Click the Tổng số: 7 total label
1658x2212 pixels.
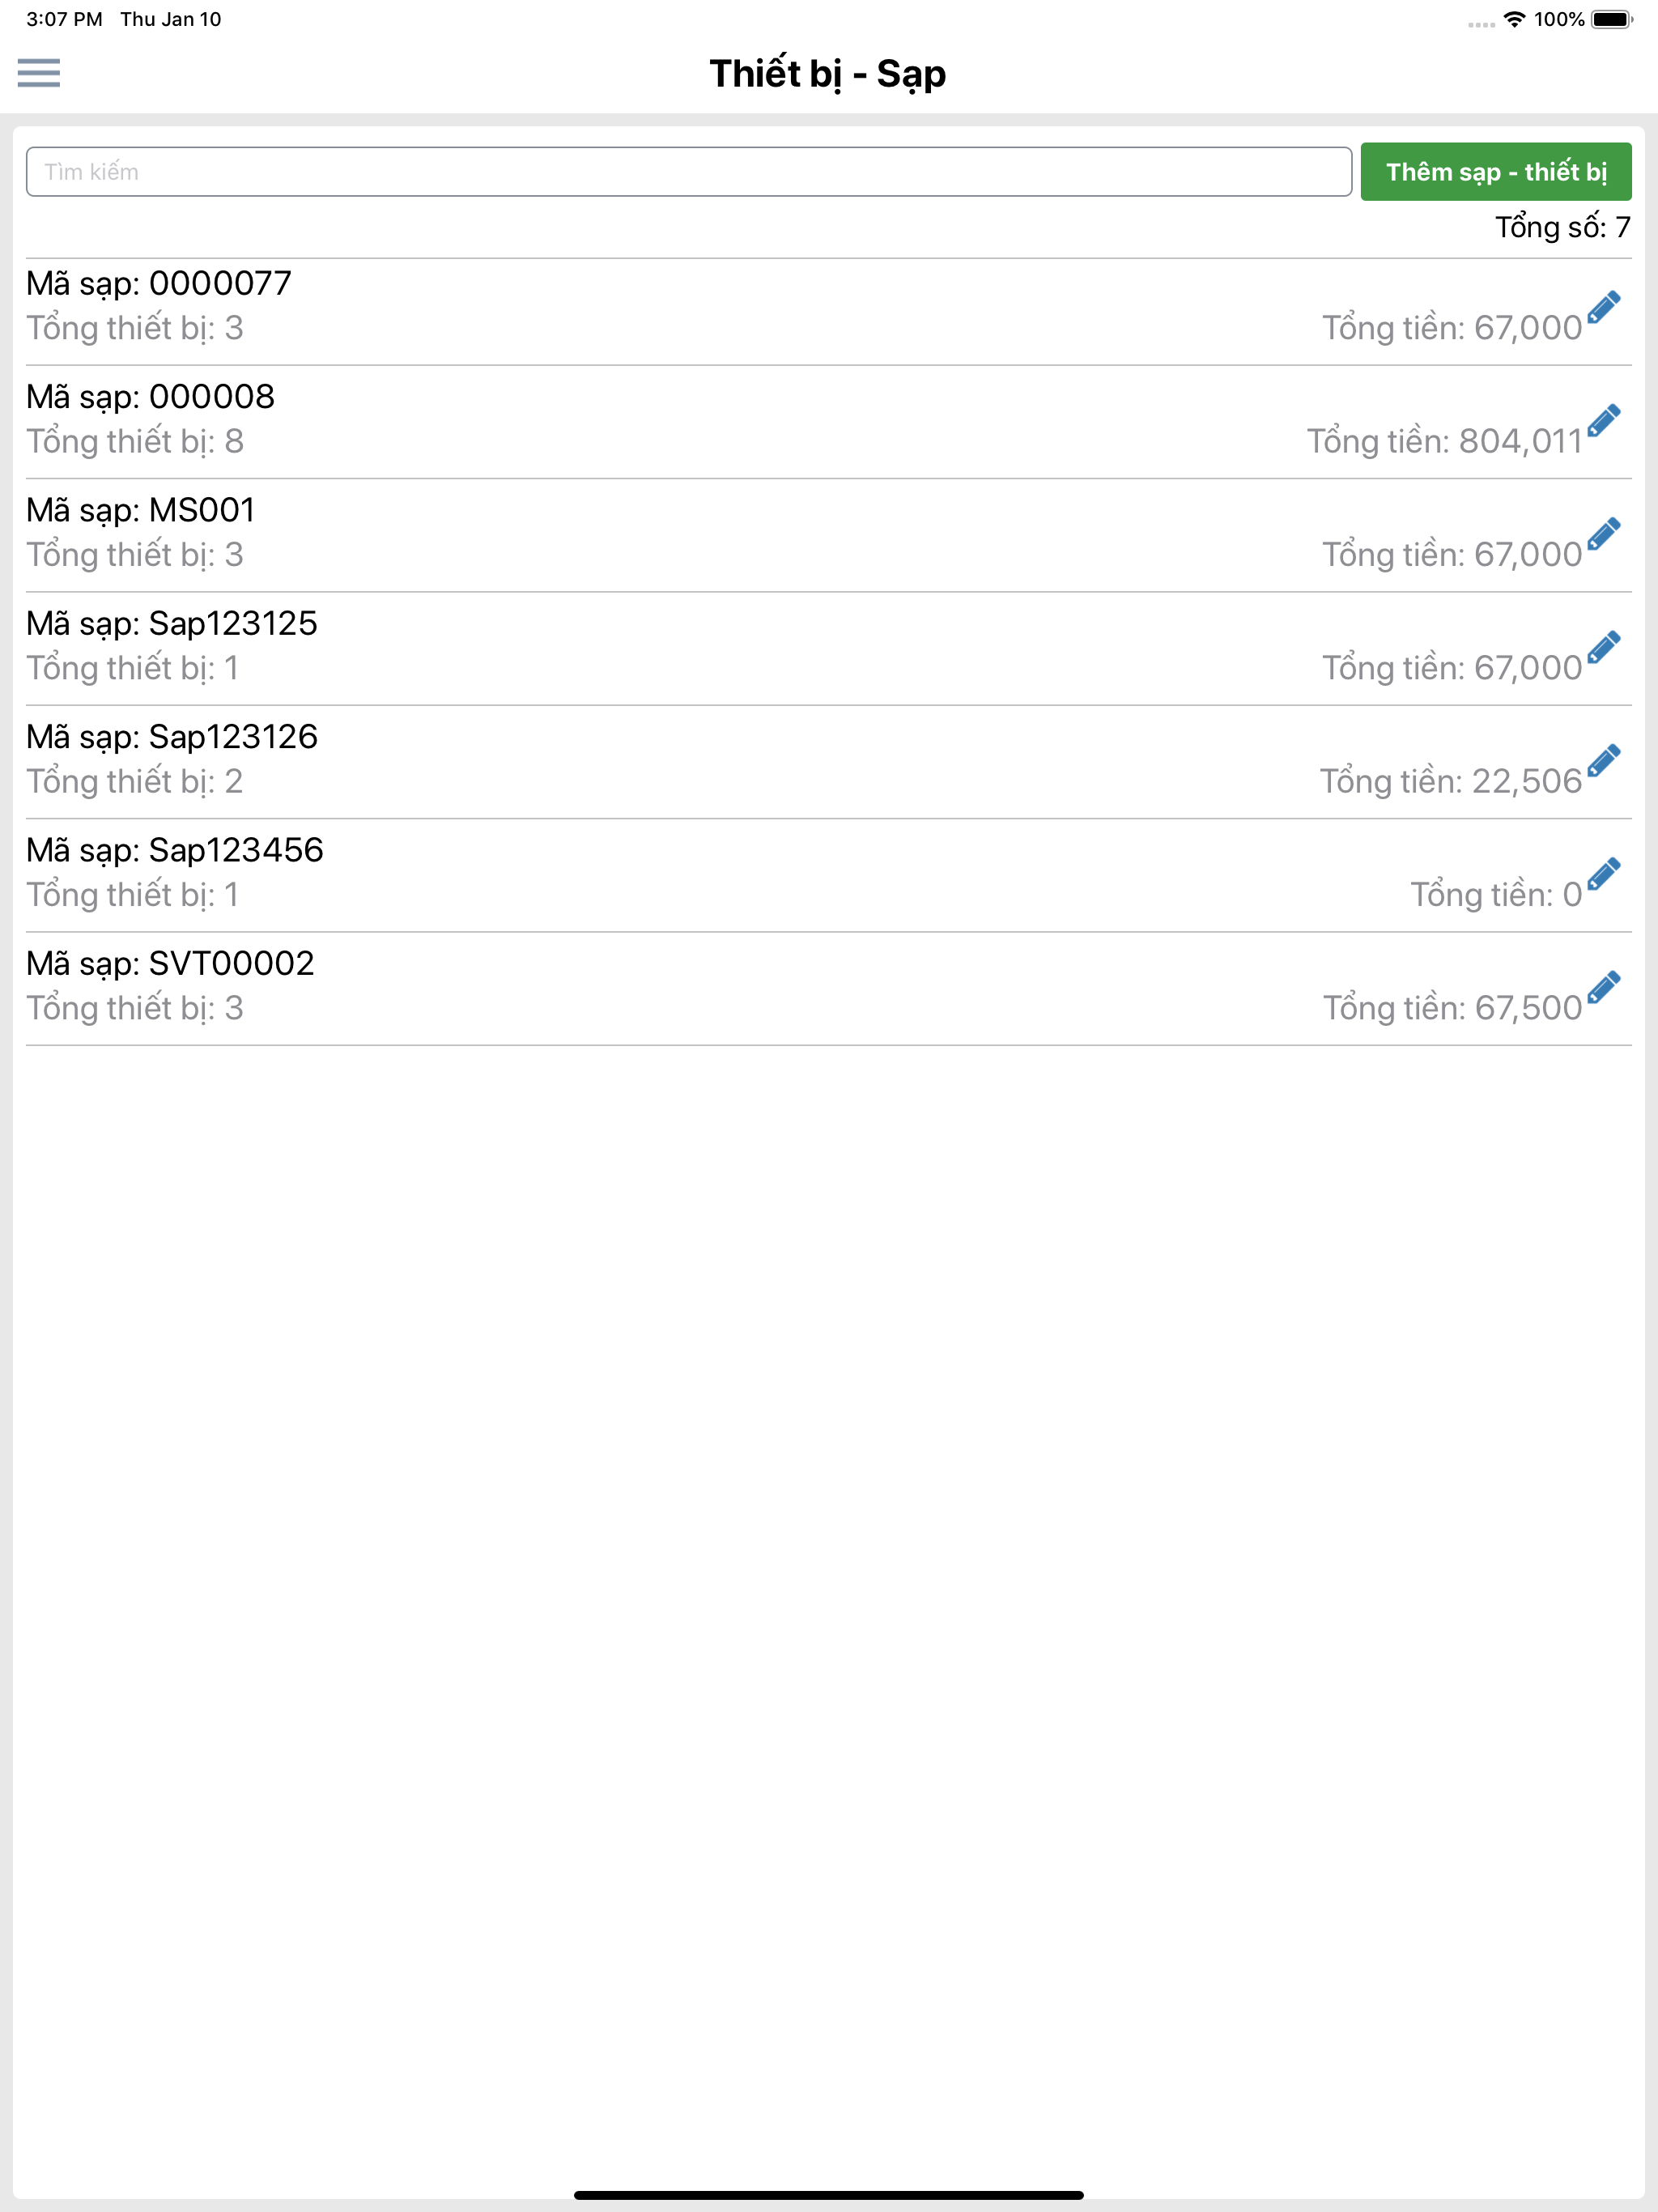click(1563, 227)
